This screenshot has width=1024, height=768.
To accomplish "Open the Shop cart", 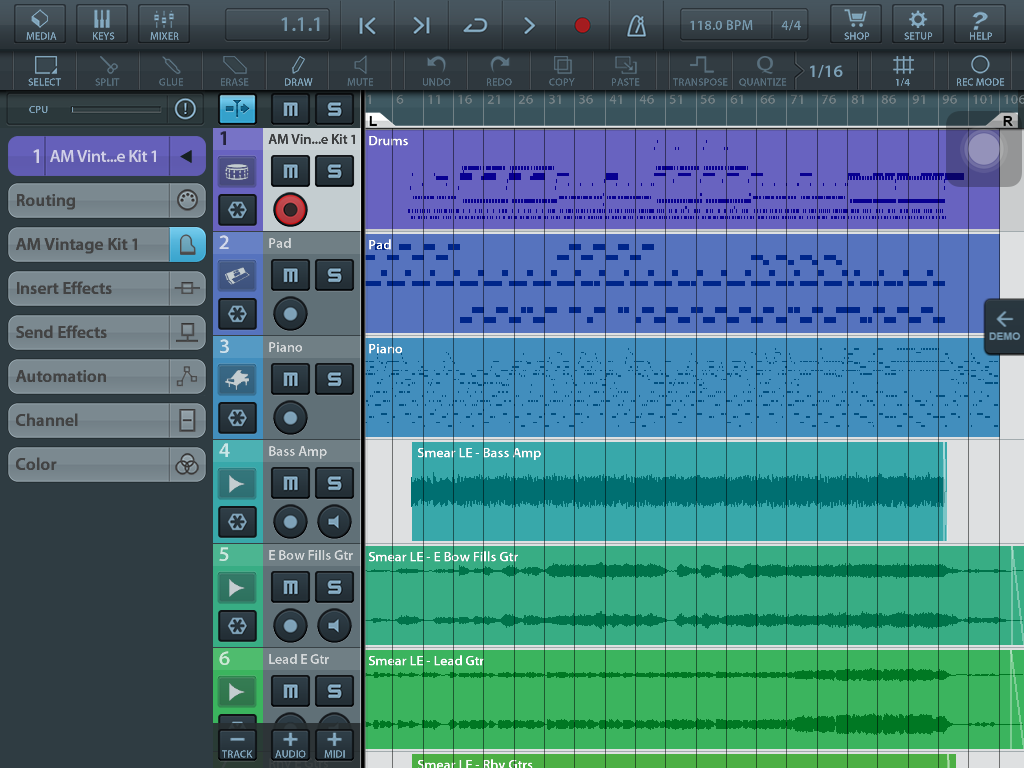I will coord(856,23).
